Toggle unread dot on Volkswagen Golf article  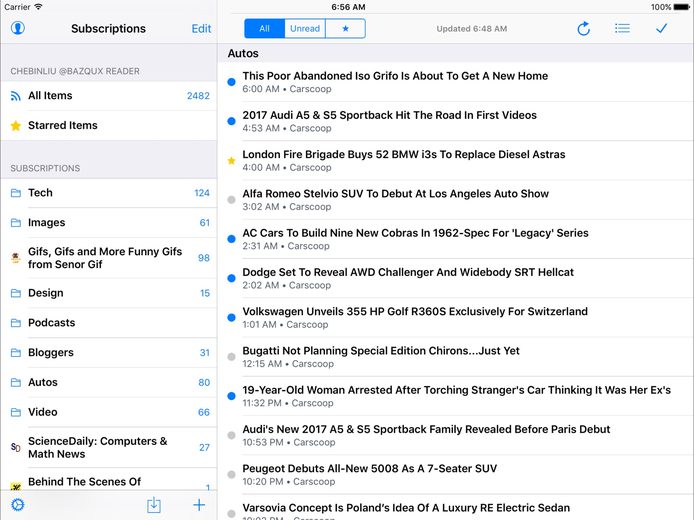(x=231, y=318)
